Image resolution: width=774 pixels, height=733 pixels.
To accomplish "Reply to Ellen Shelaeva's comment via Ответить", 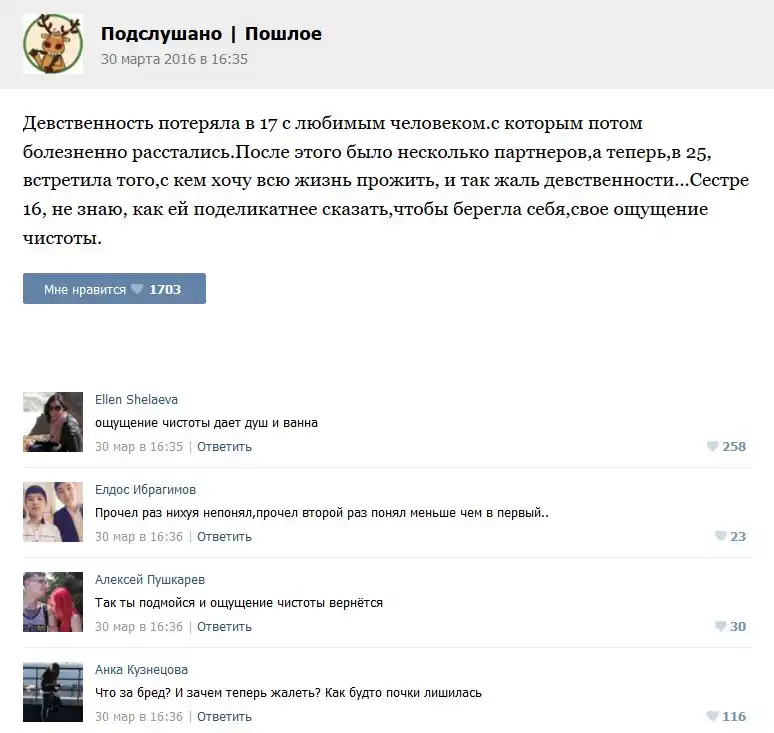I will click(224, 447).
